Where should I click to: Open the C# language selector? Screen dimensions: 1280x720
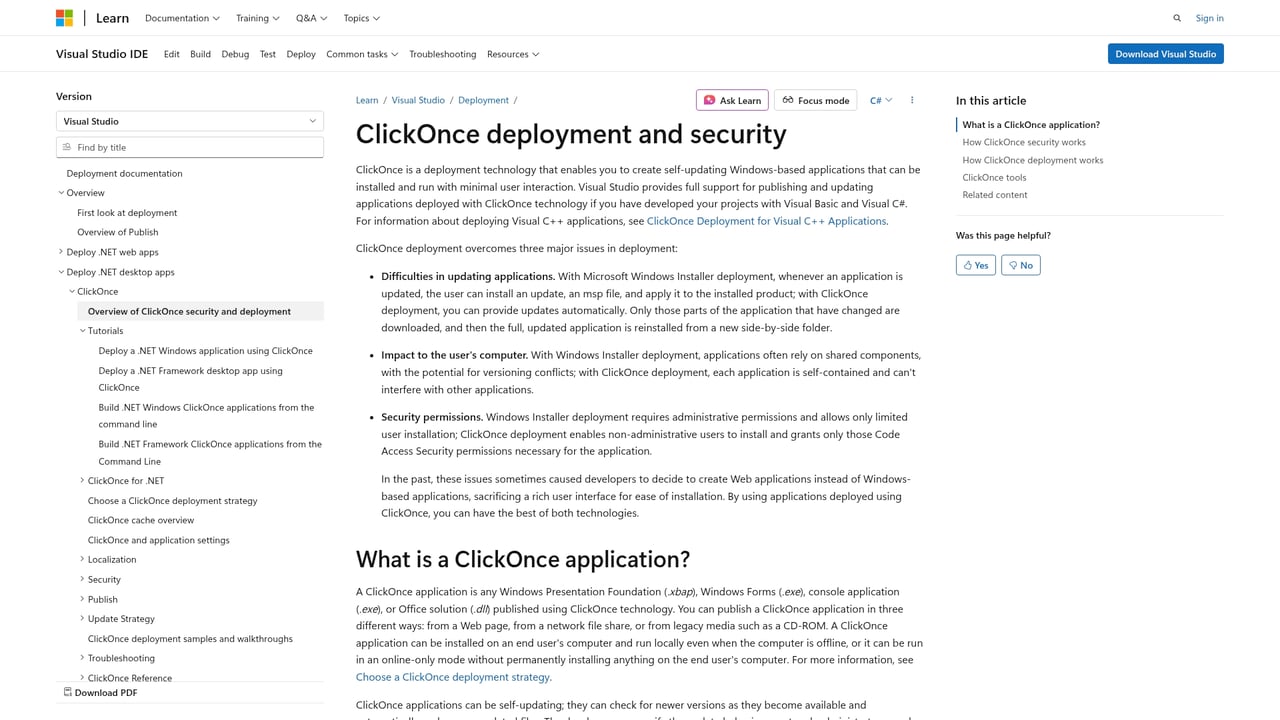tap(879, 100)
